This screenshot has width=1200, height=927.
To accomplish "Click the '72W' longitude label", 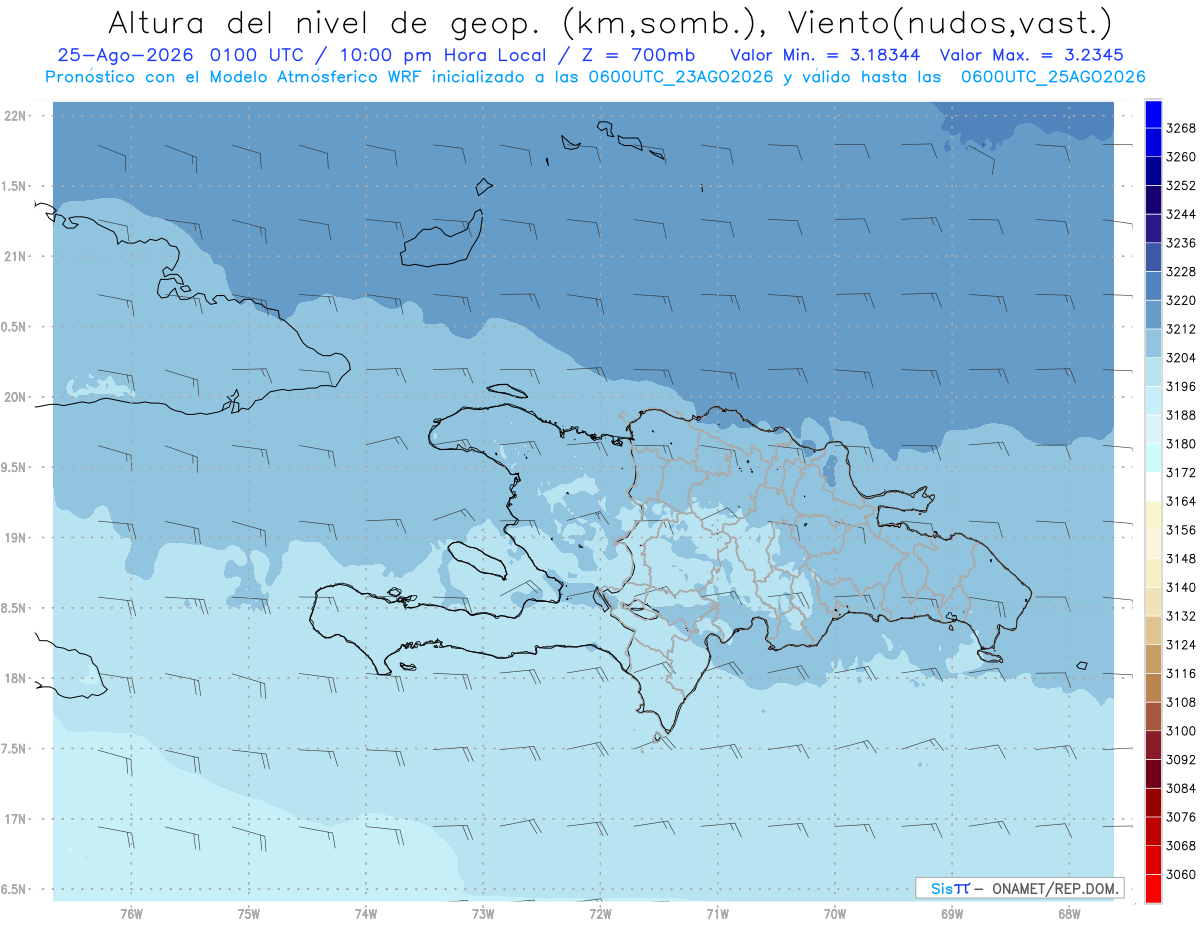I will 600,913.
